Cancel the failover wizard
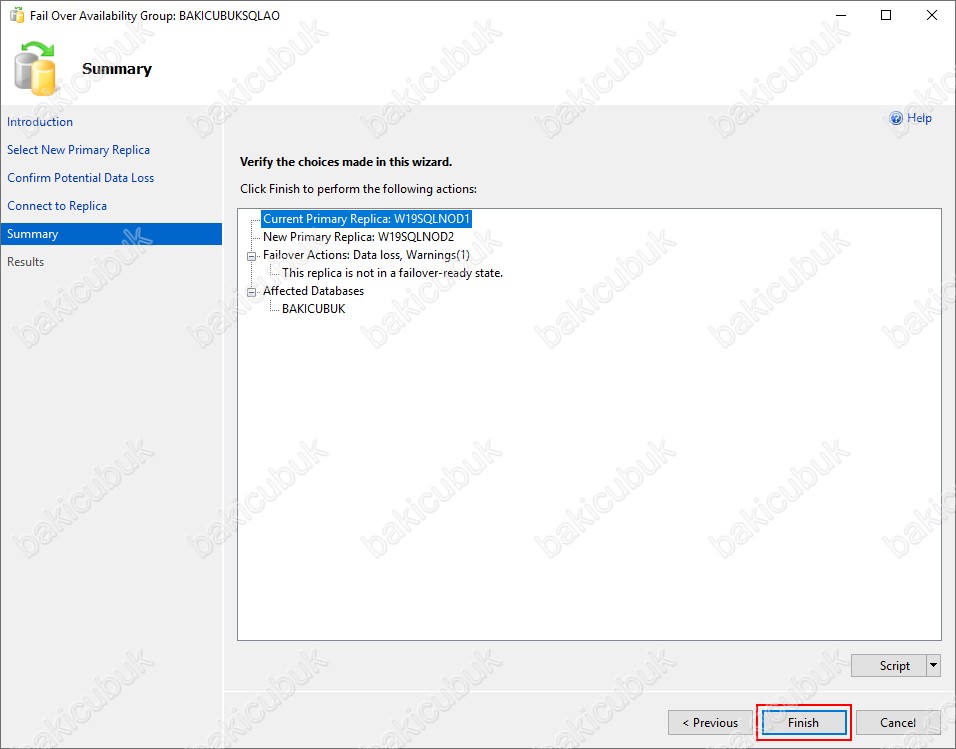956x749 pixels. pos(897,723)
